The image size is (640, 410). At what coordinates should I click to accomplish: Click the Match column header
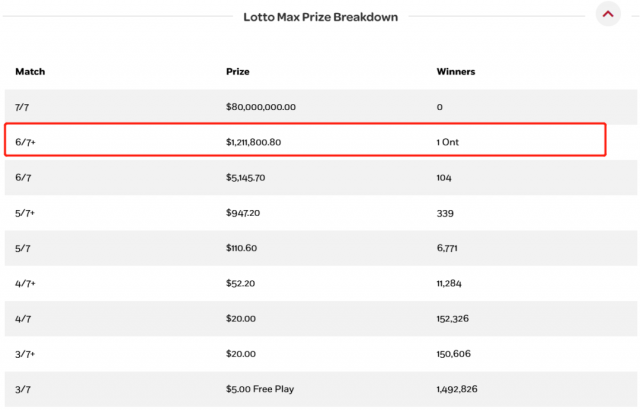click(30, 72)
